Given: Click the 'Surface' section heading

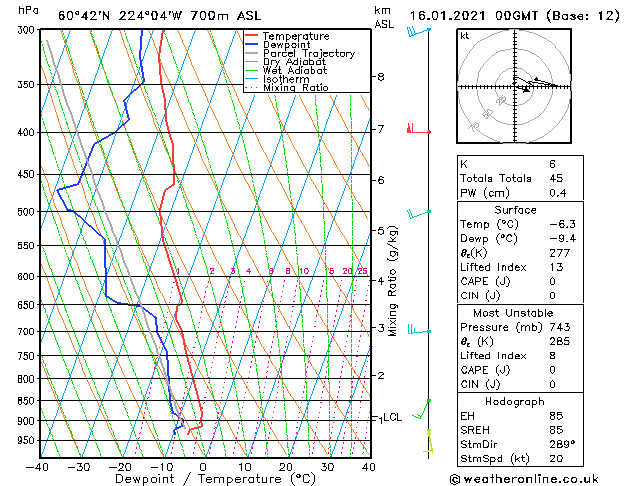Looking at the screenshot, I should (x=515, y=210).
